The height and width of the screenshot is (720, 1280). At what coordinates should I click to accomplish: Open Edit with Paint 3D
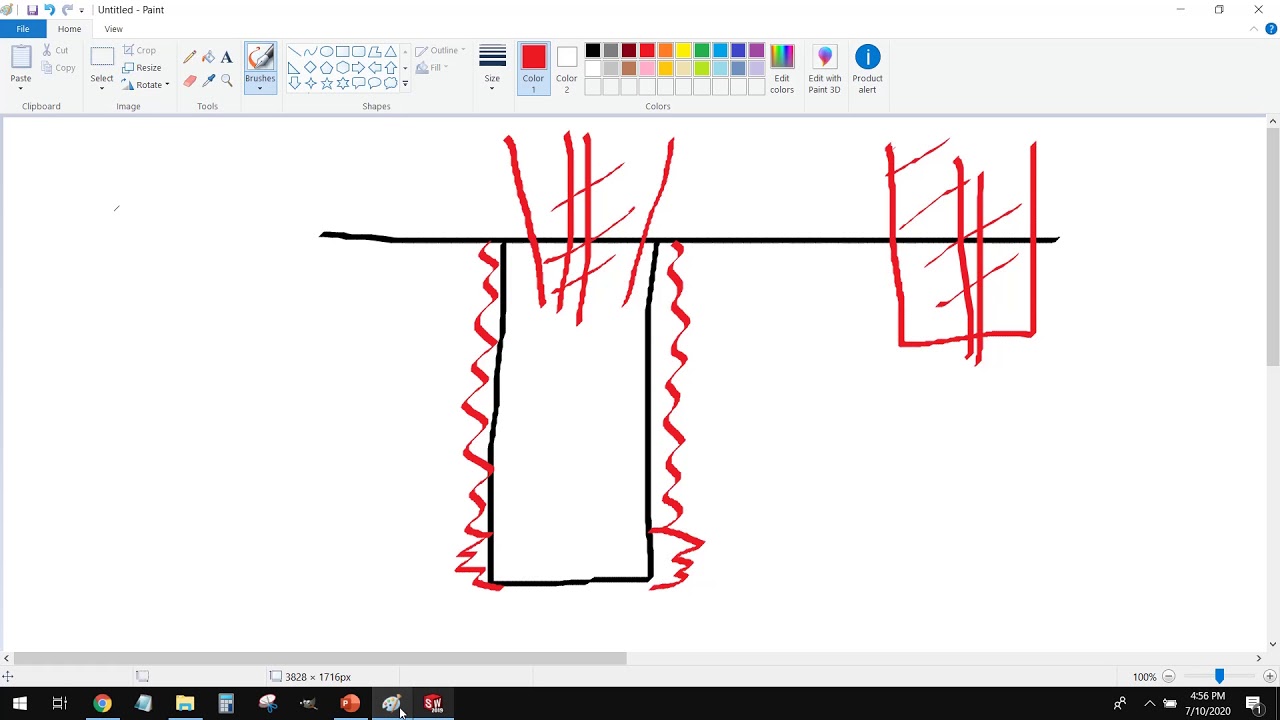click(x=825, y=69)
